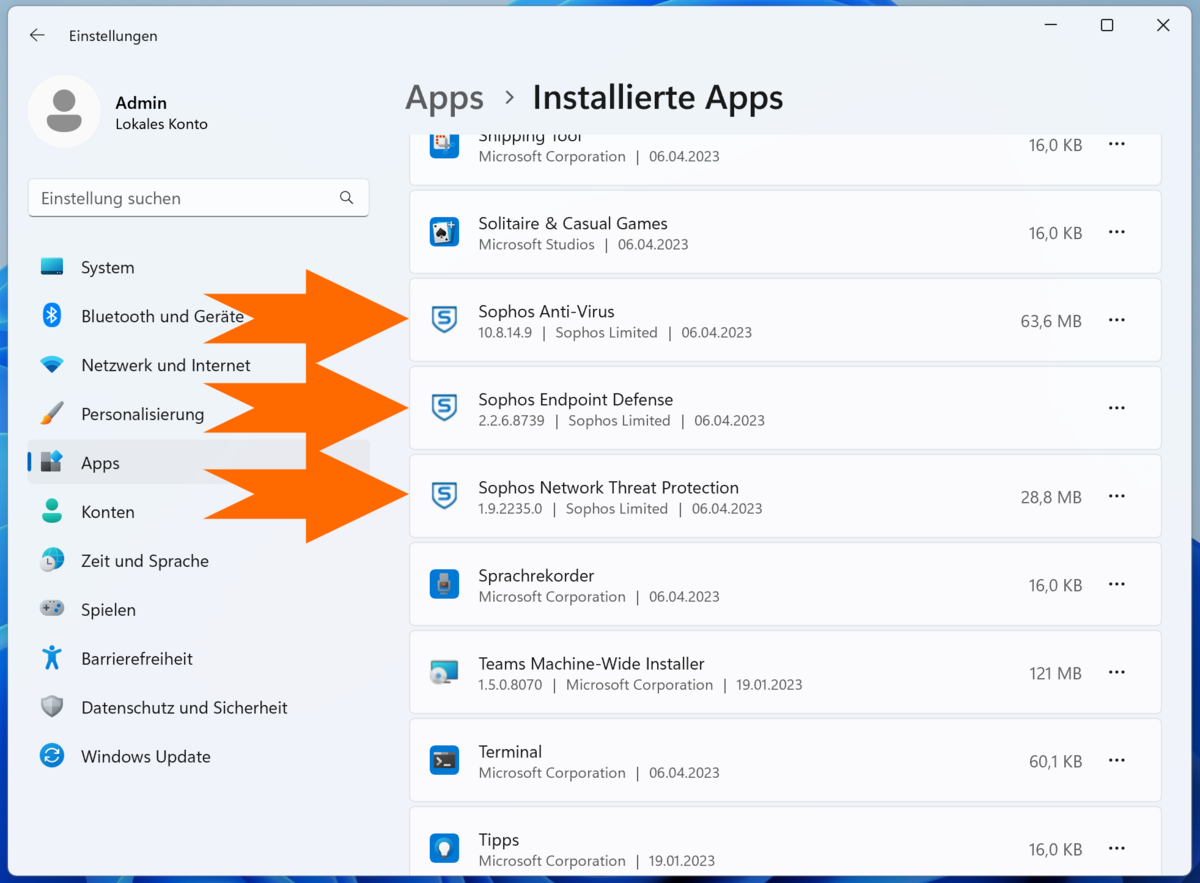The image size is (1200, 883).
Task: Click the Sprachrekorder app icon
Action: 444,584
